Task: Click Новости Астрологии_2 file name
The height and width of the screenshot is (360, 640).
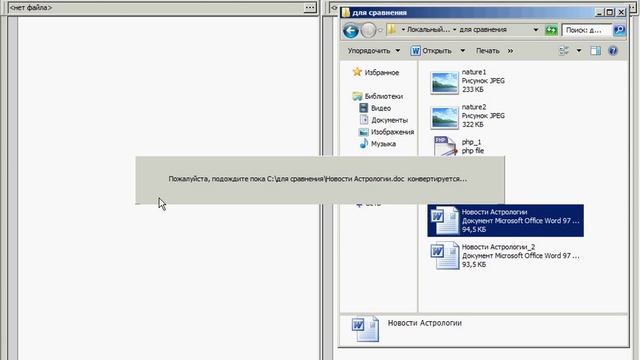Action: 498,247
